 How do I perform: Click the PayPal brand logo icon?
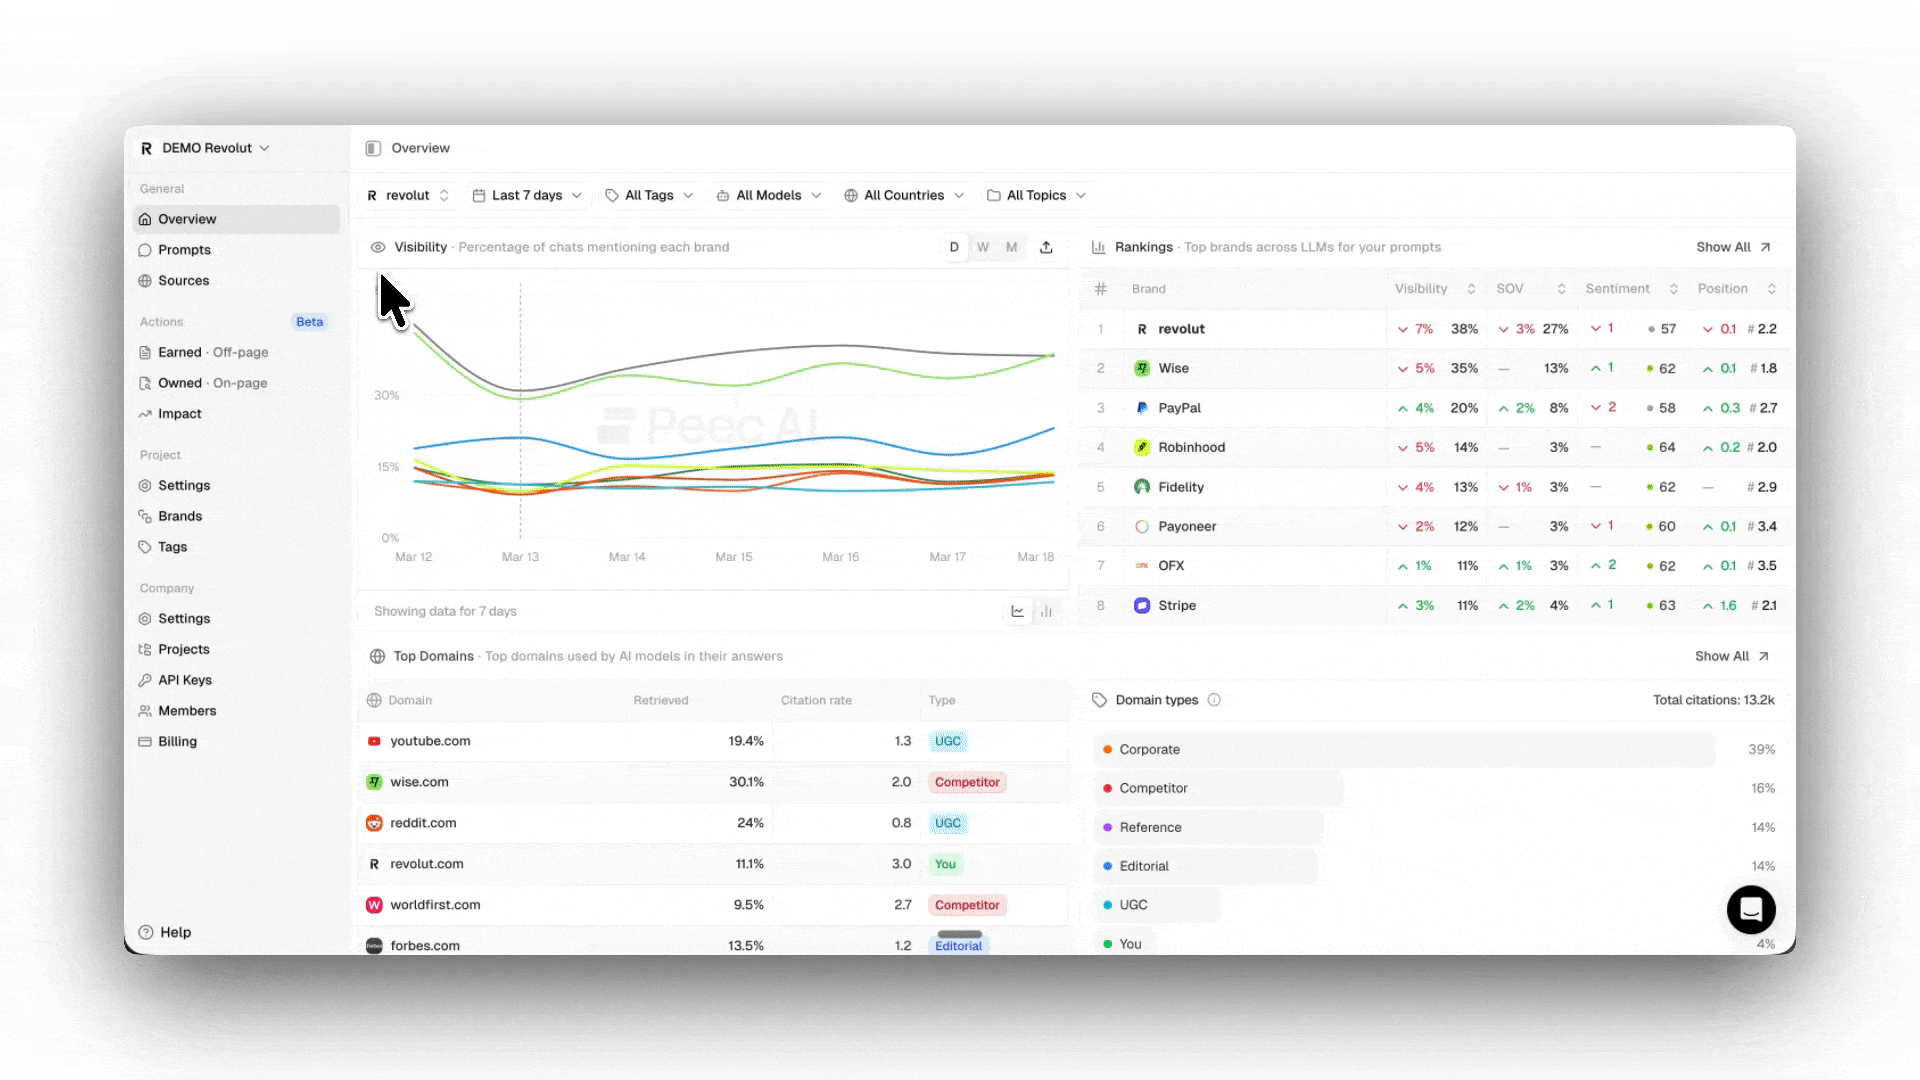[1142, 408]
